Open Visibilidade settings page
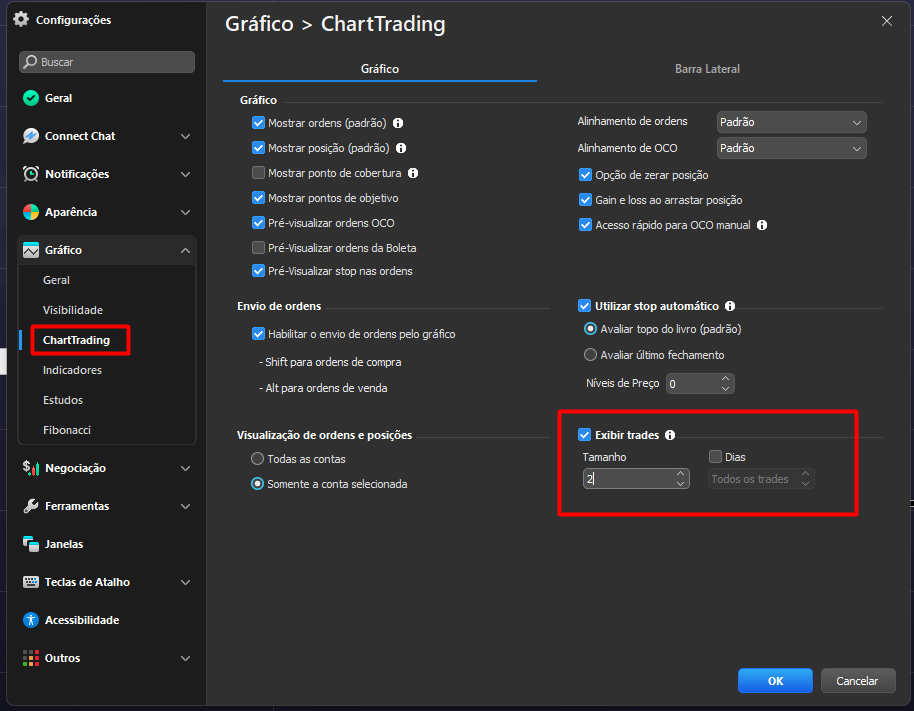Screen dimensions: 914x711 point(73,310)
